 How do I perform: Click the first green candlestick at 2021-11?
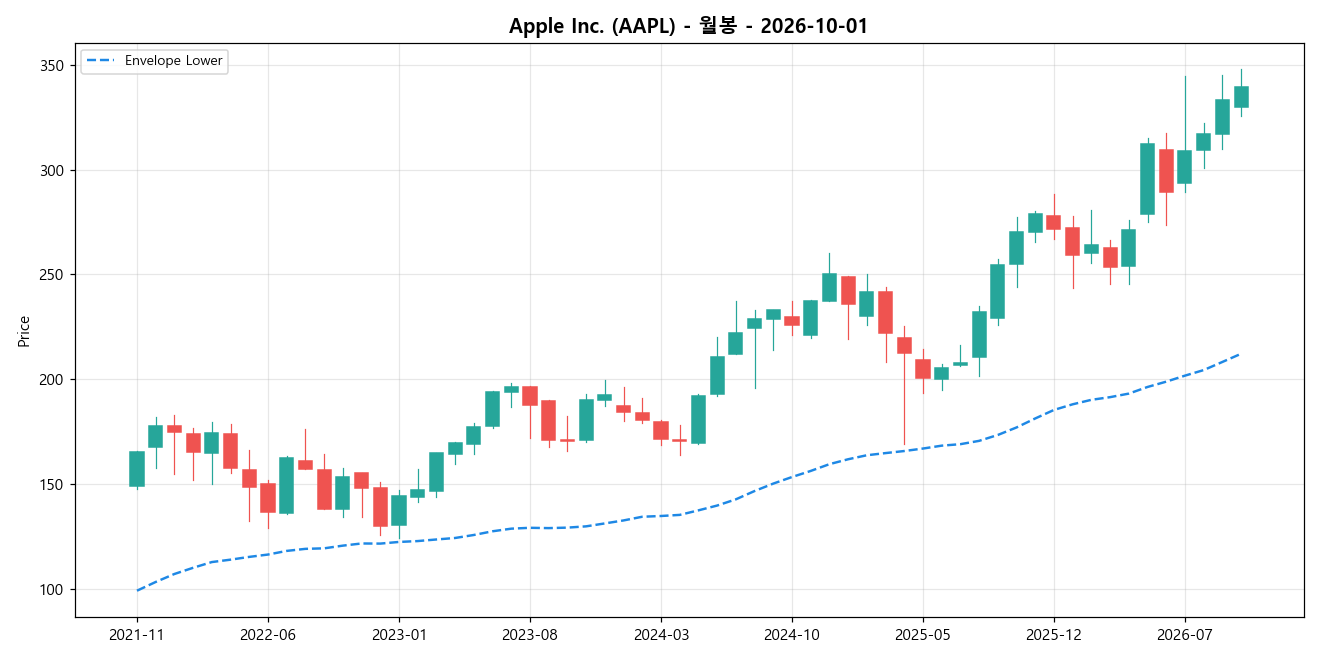pos(137,469)
